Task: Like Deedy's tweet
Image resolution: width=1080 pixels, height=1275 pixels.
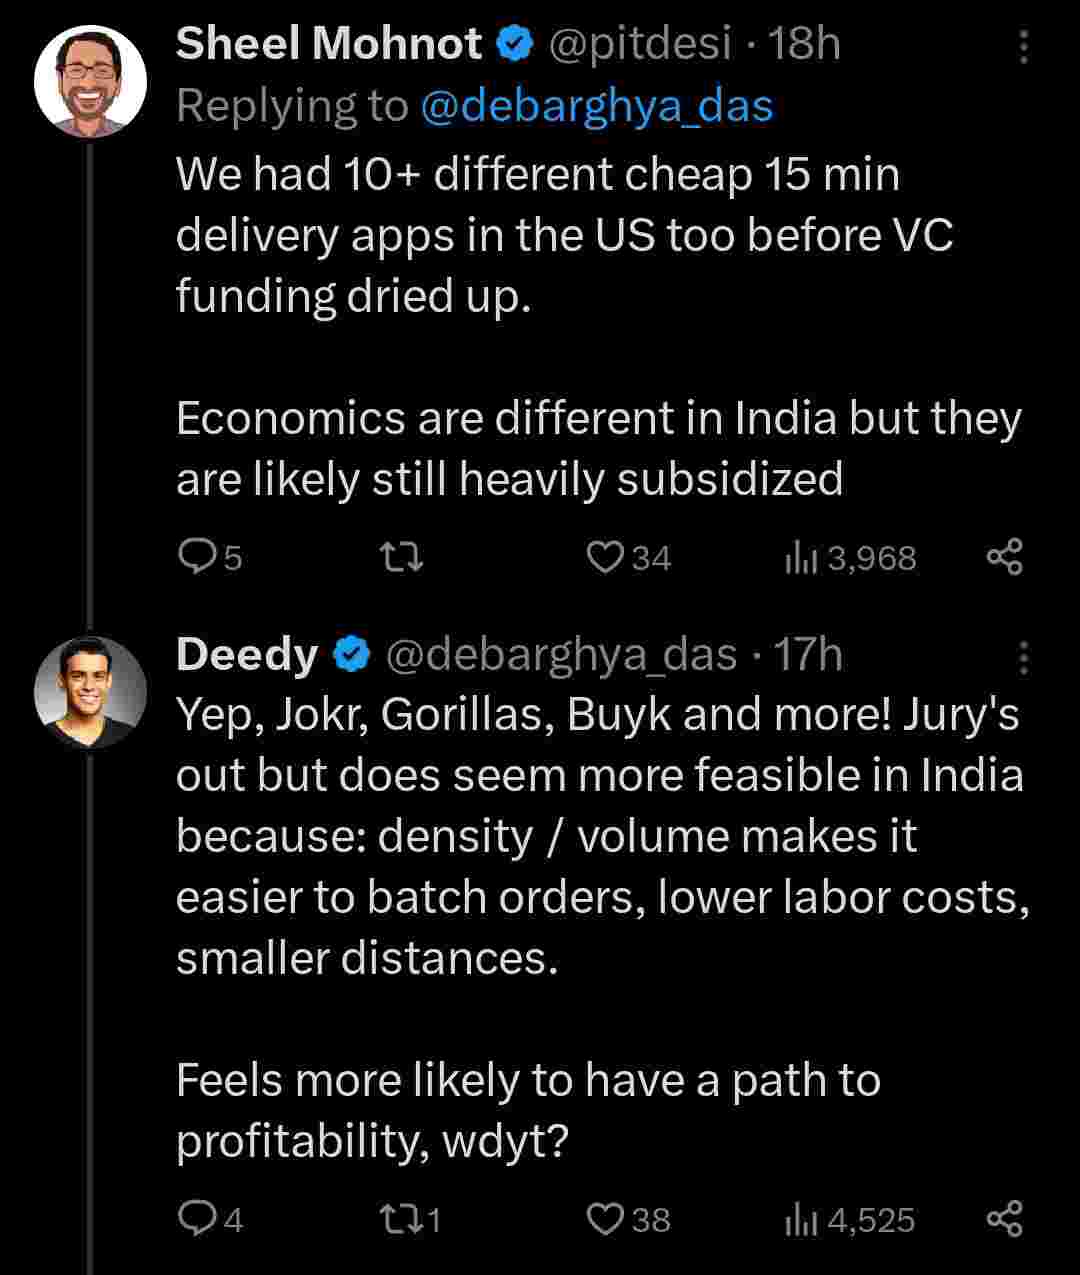Action: pyautogui.click(x=604, y=1219)
